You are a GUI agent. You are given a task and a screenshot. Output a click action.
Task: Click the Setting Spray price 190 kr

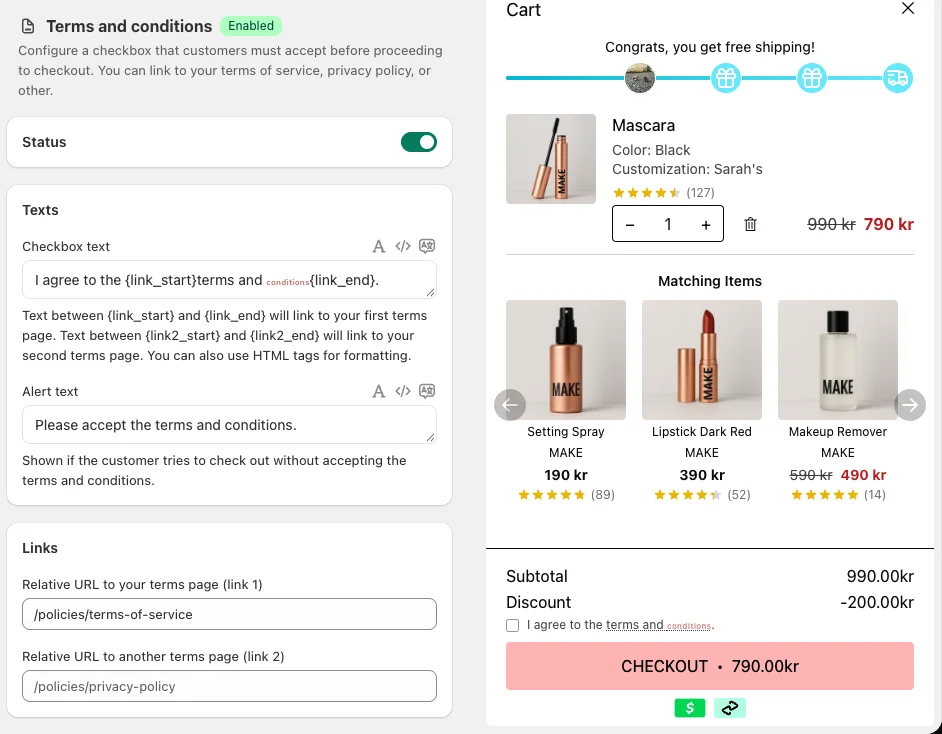click(566, 475)
